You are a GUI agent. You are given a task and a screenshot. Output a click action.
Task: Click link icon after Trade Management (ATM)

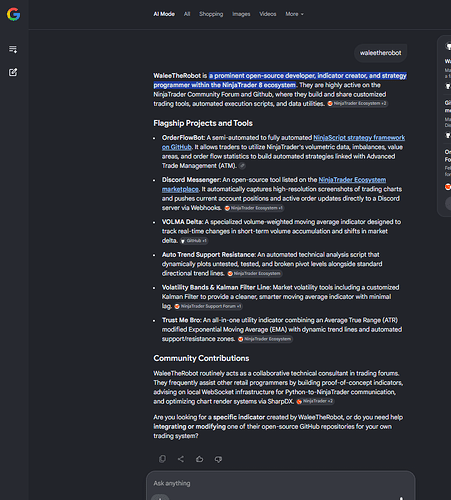pyautogui.click(x=242, y=166)
